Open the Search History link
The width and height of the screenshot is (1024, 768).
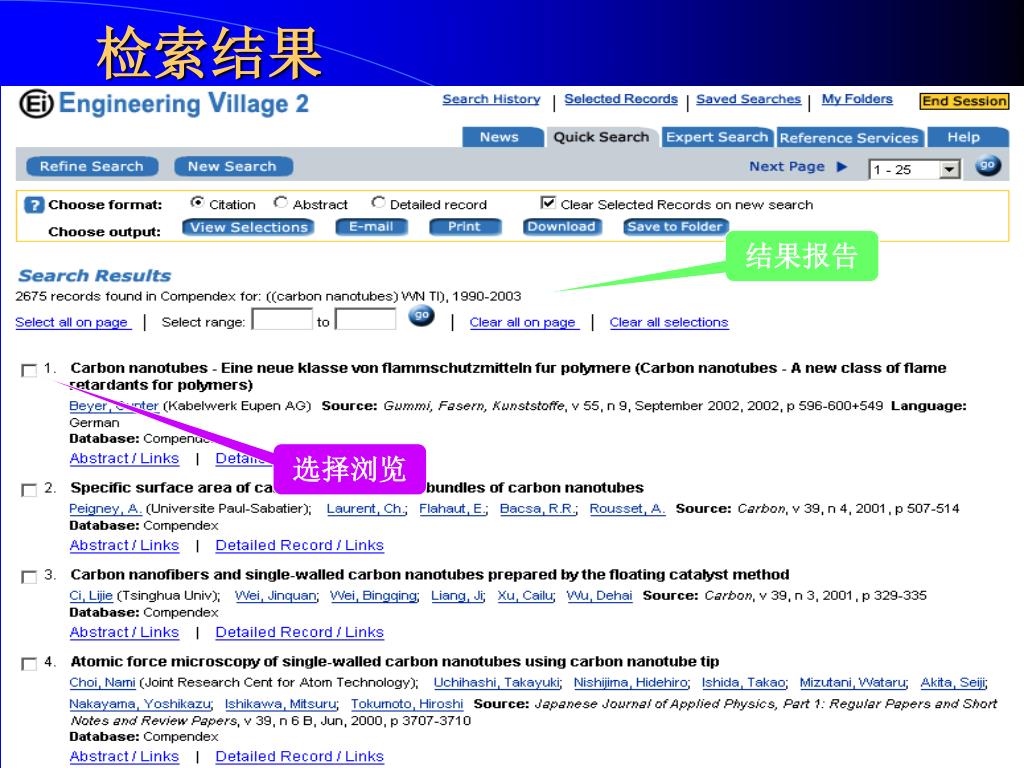(x=491, y=99)
